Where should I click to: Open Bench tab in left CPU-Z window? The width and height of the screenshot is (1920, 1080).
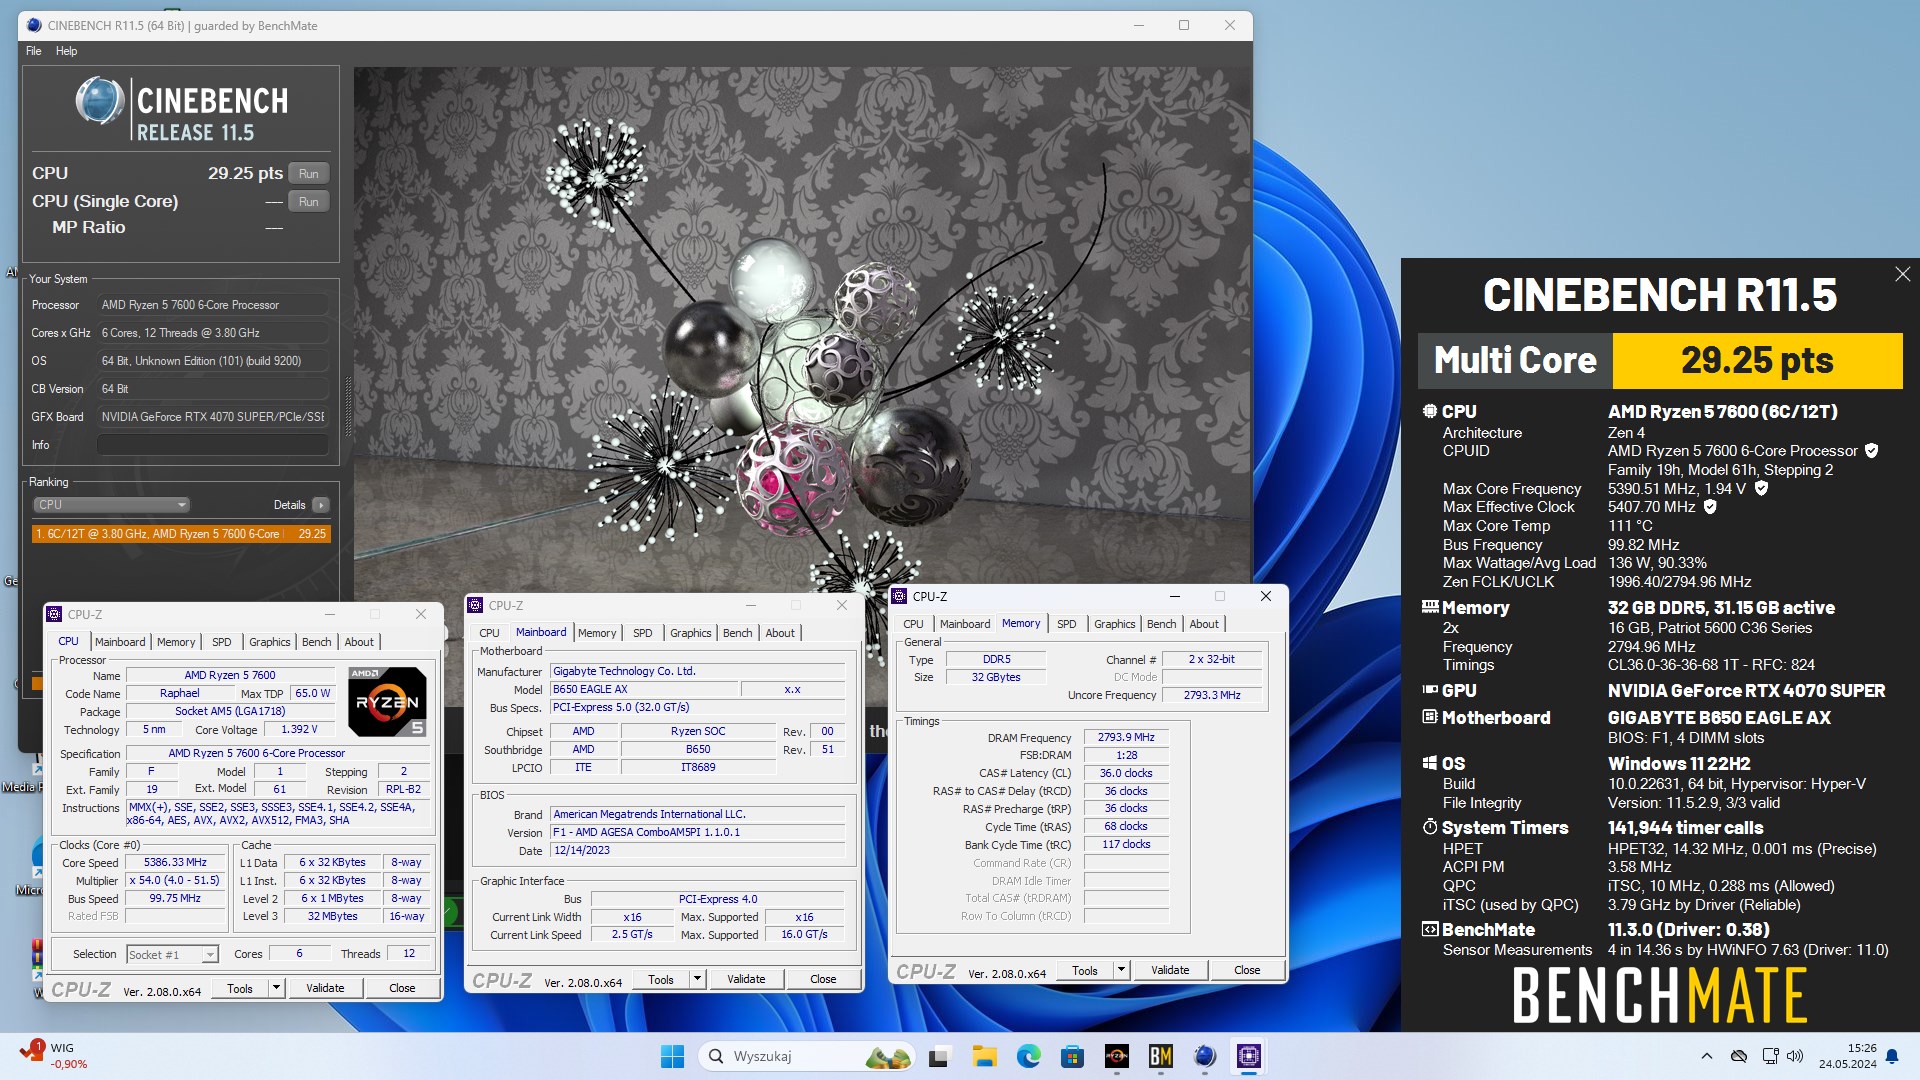pyautogui.click(x=317, y=642)
